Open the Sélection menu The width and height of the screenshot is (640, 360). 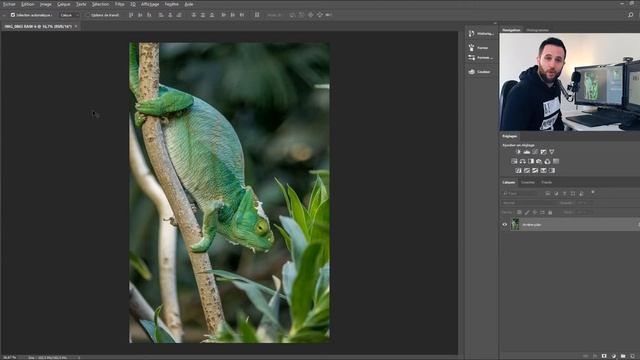coord(100,4)
